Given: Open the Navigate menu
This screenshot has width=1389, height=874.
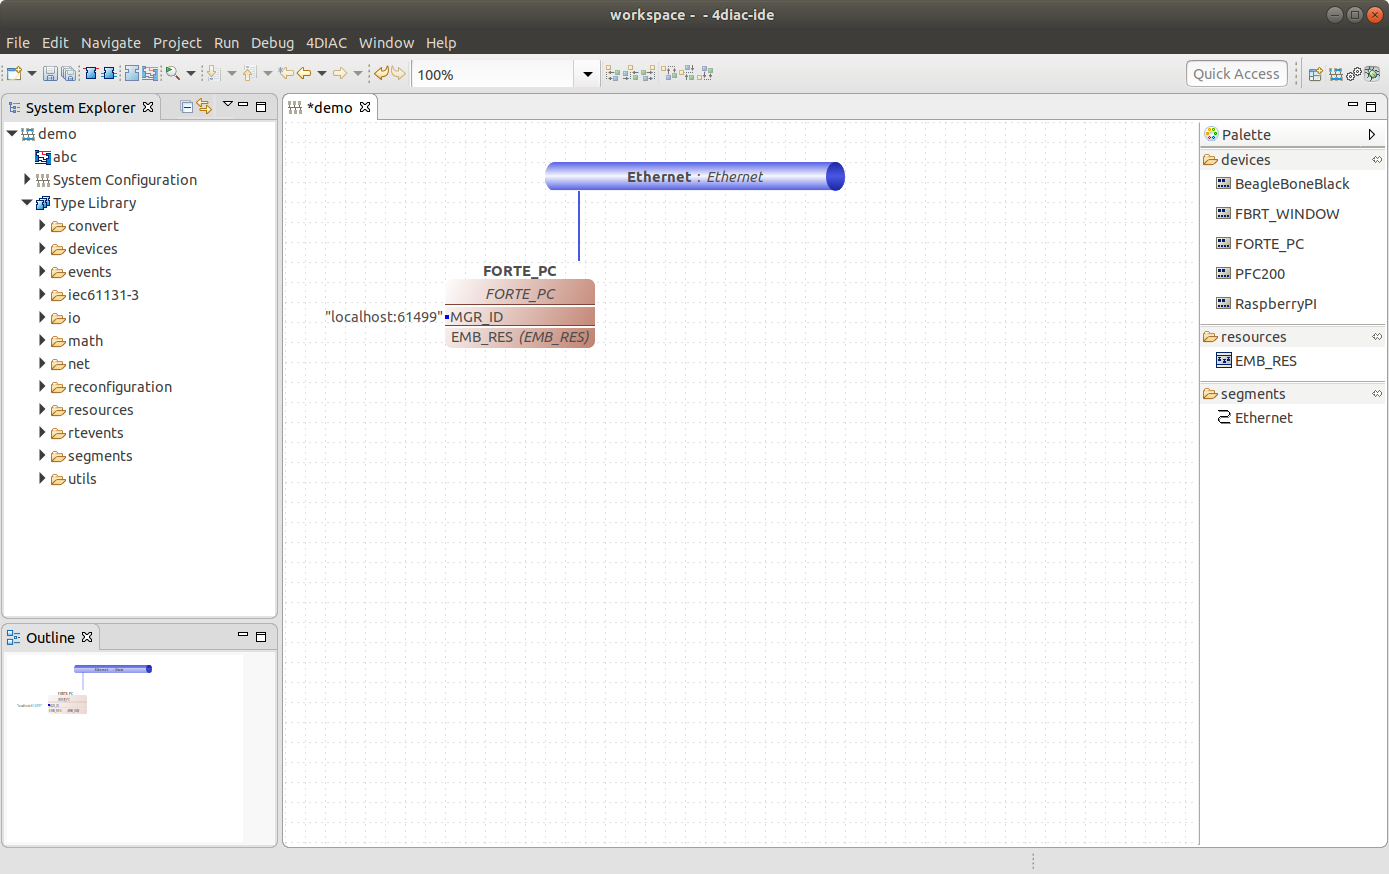Looking at the screenshot, I should 111,43.
